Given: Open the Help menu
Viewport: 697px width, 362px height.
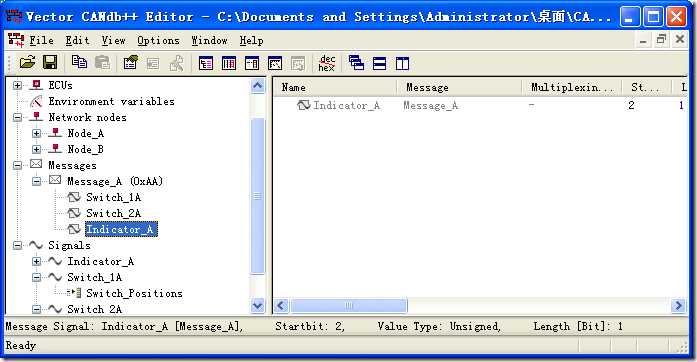Looking at the screenshot, I should tap(251, 40).
